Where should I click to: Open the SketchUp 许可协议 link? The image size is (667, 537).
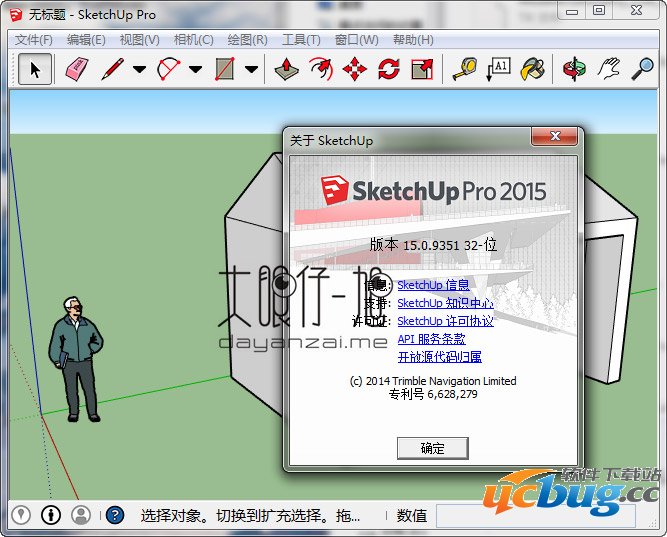445,321
